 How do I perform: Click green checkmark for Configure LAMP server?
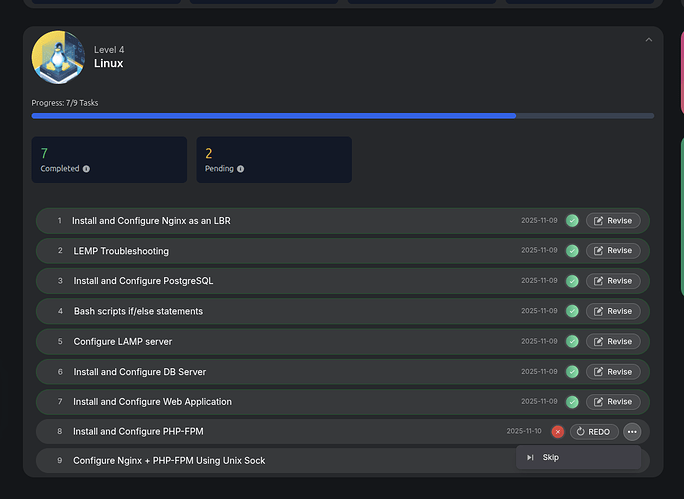[572, 341]
